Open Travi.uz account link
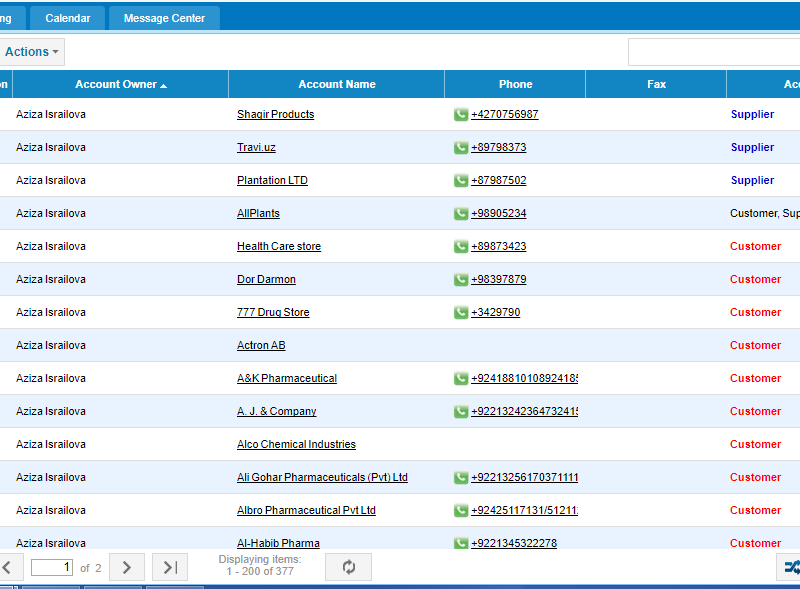This screenshot has width=800, height=589. coord(256,148)
